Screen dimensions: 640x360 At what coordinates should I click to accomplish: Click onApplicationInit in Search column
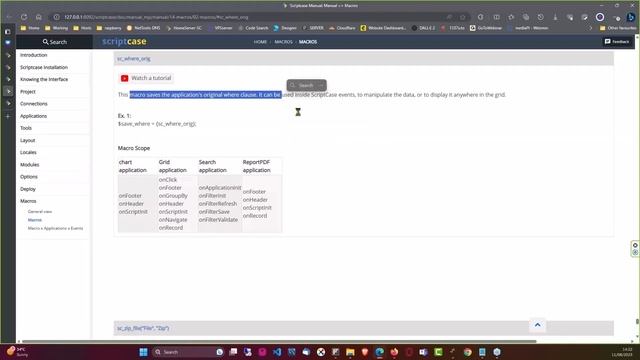[x=220, y=188]
